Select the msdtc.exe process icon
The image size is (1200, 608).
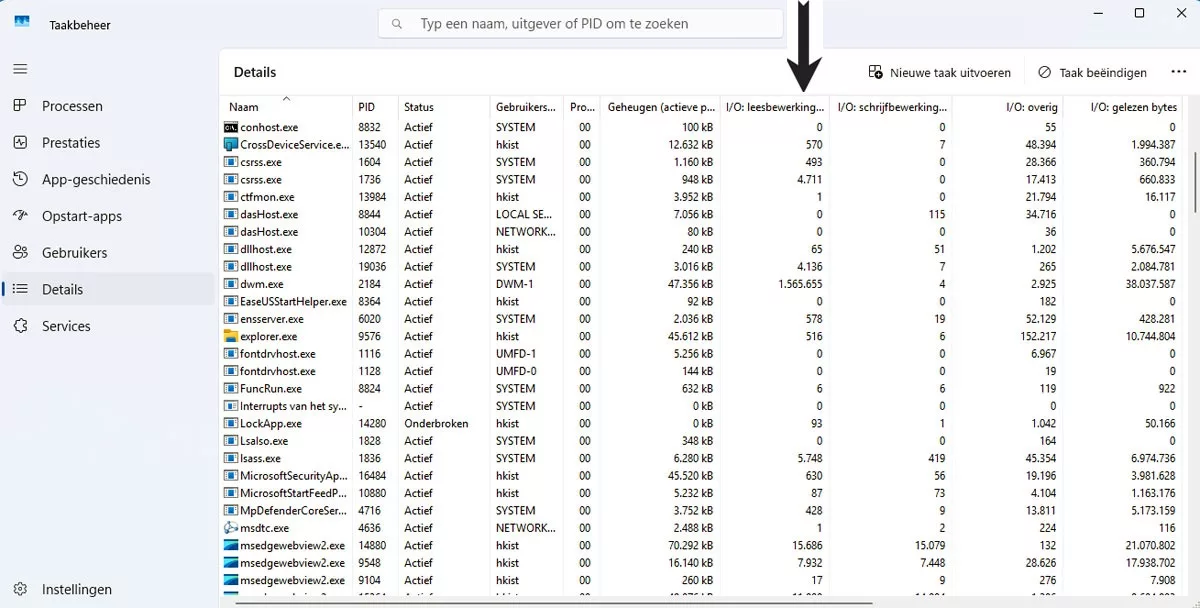[x=231, y=527]
